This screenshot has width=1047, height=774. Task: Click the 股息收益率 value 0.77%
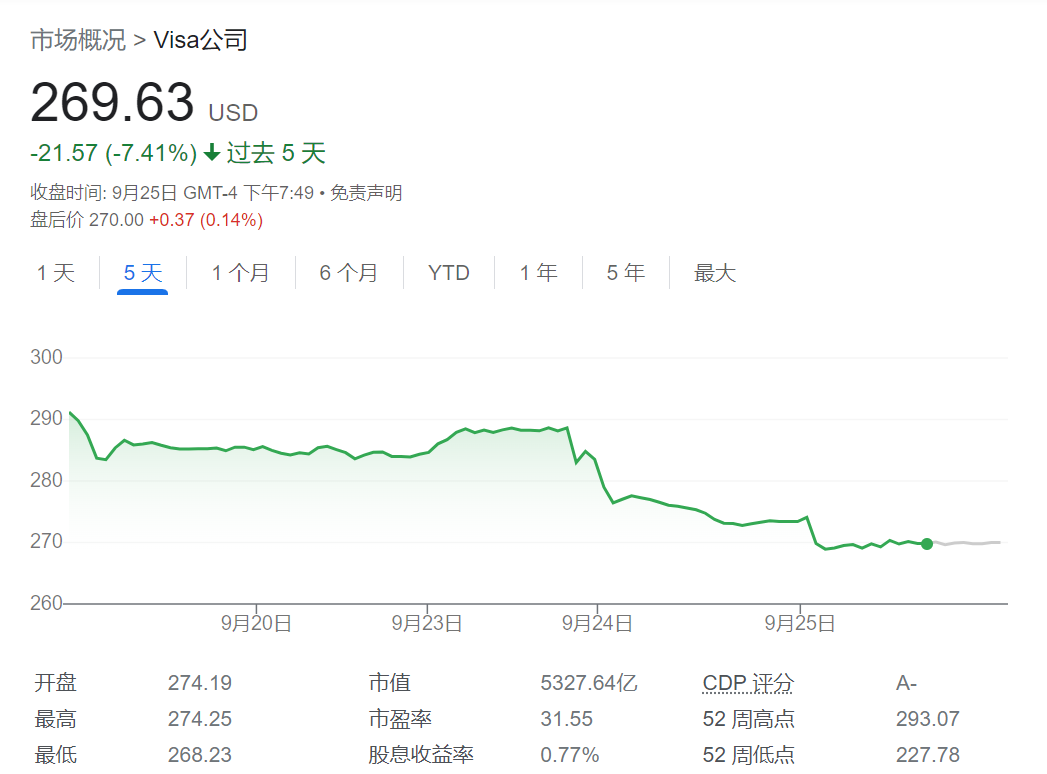(x=570, y=755)
